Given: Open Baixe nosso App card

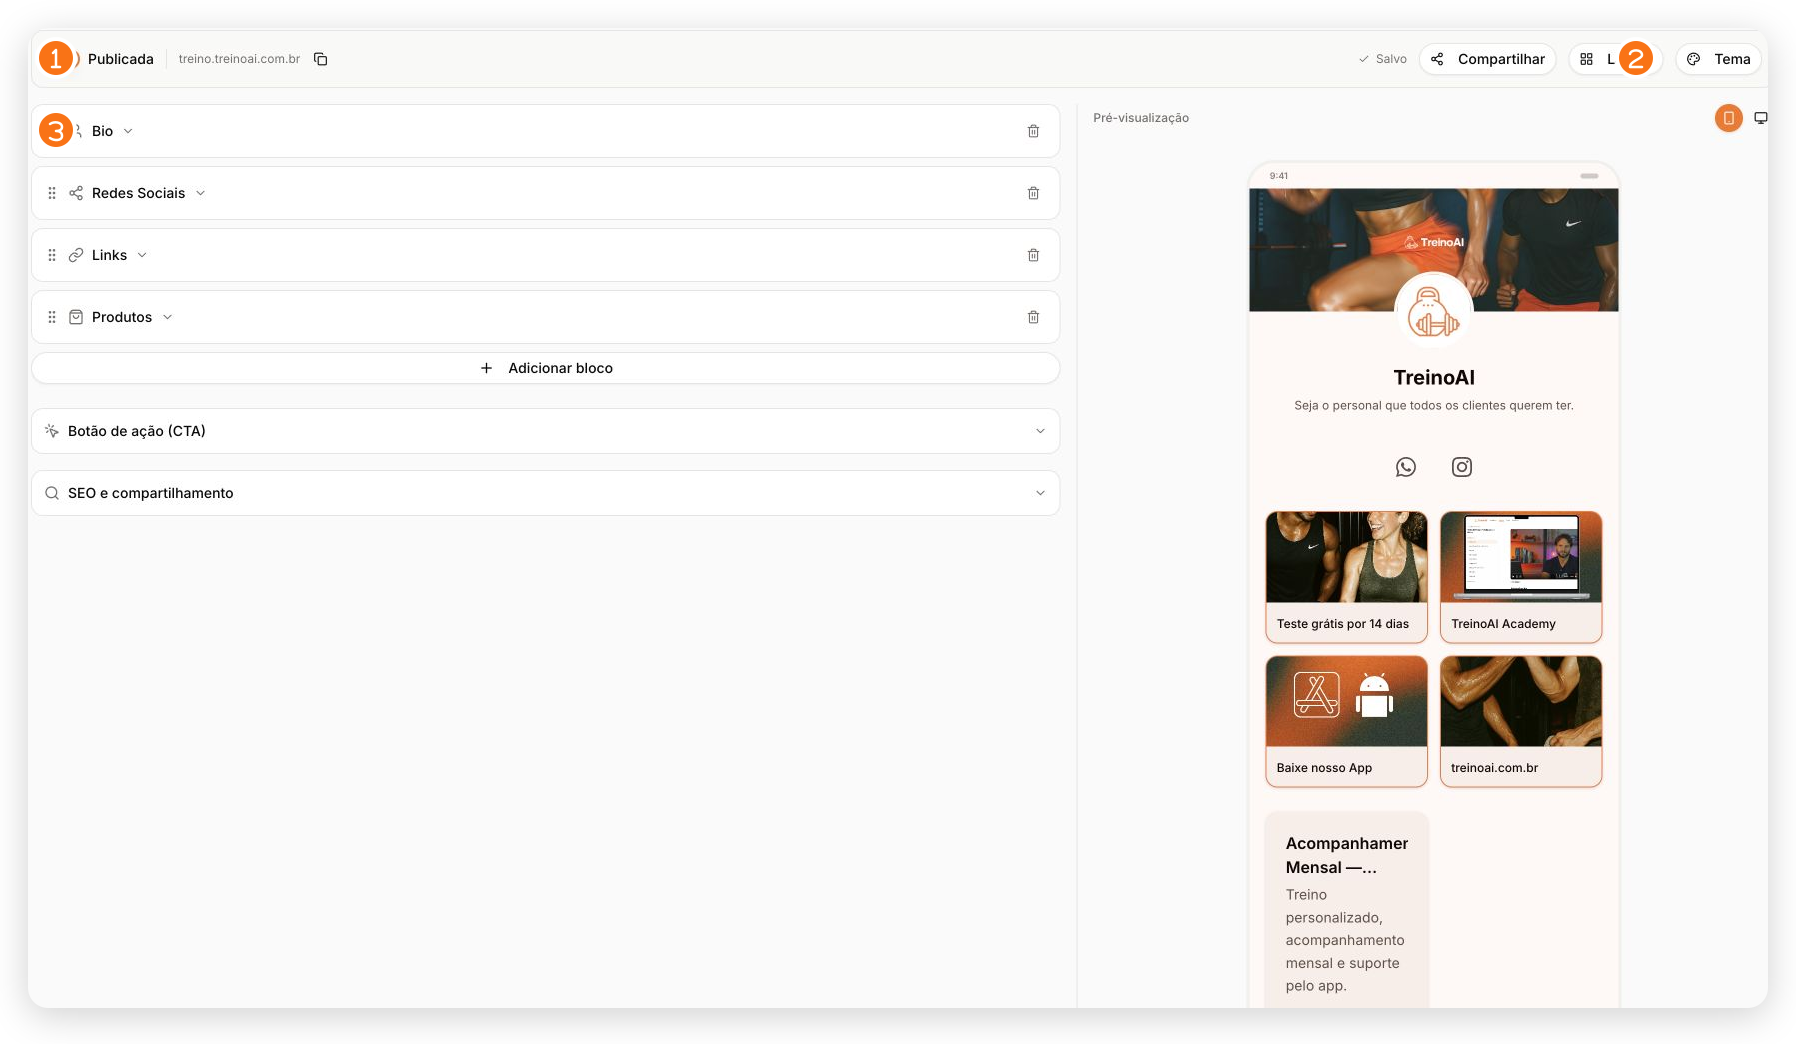Looking at the screenshot, I should pos(1346,721).
